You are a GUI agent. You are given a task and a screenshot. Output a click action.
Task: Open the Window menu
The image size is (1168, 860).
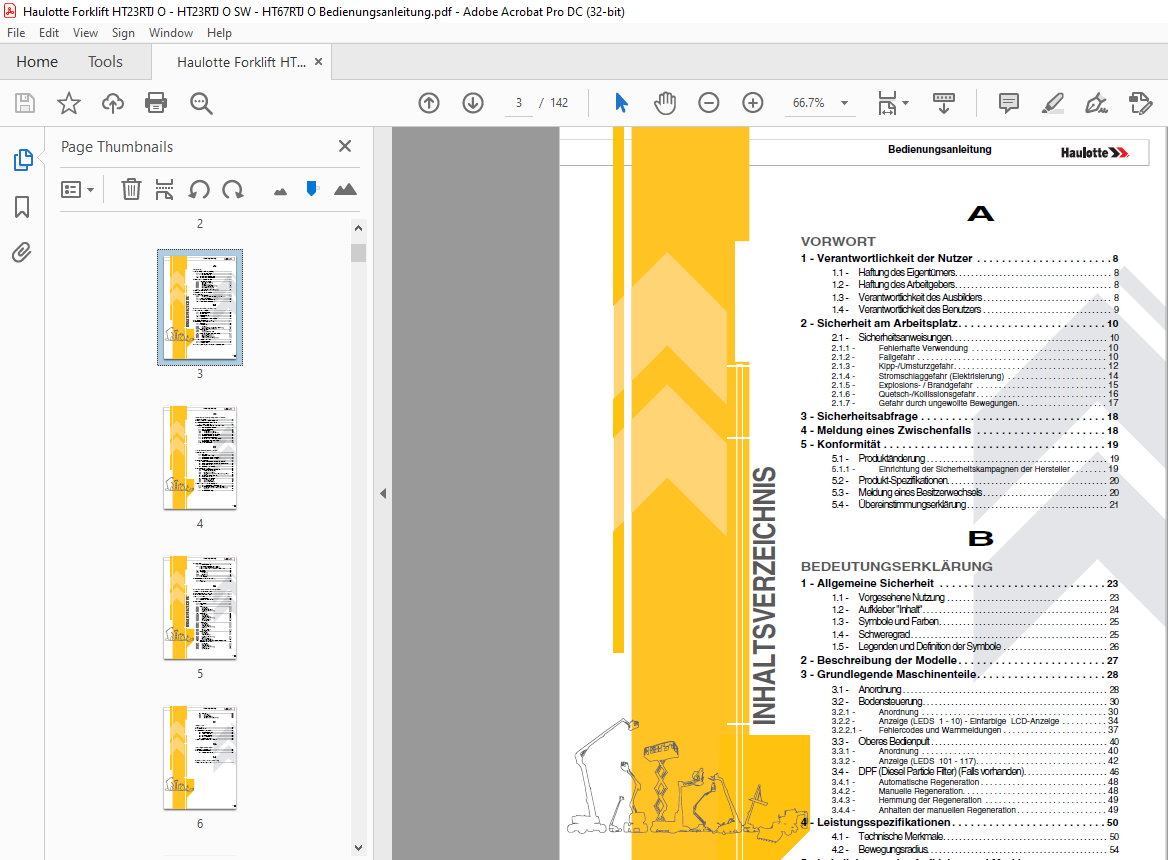[x=171, y=33]
